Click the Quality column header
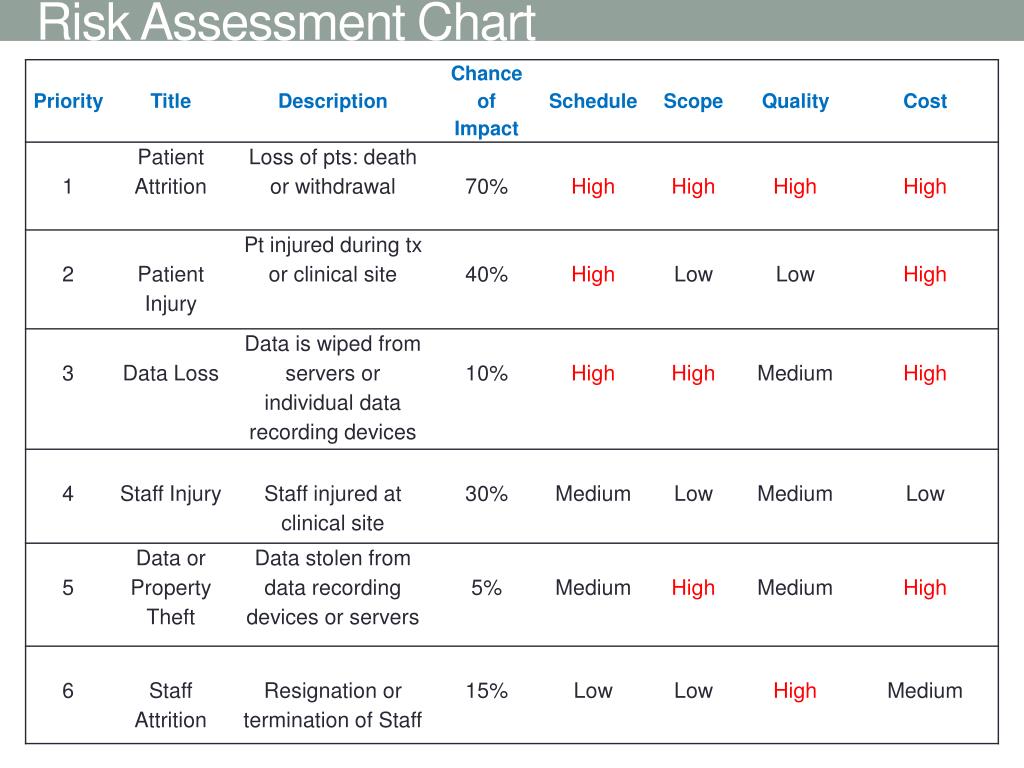This screenshot has width=1024, height=768. [x=795, y=101]
